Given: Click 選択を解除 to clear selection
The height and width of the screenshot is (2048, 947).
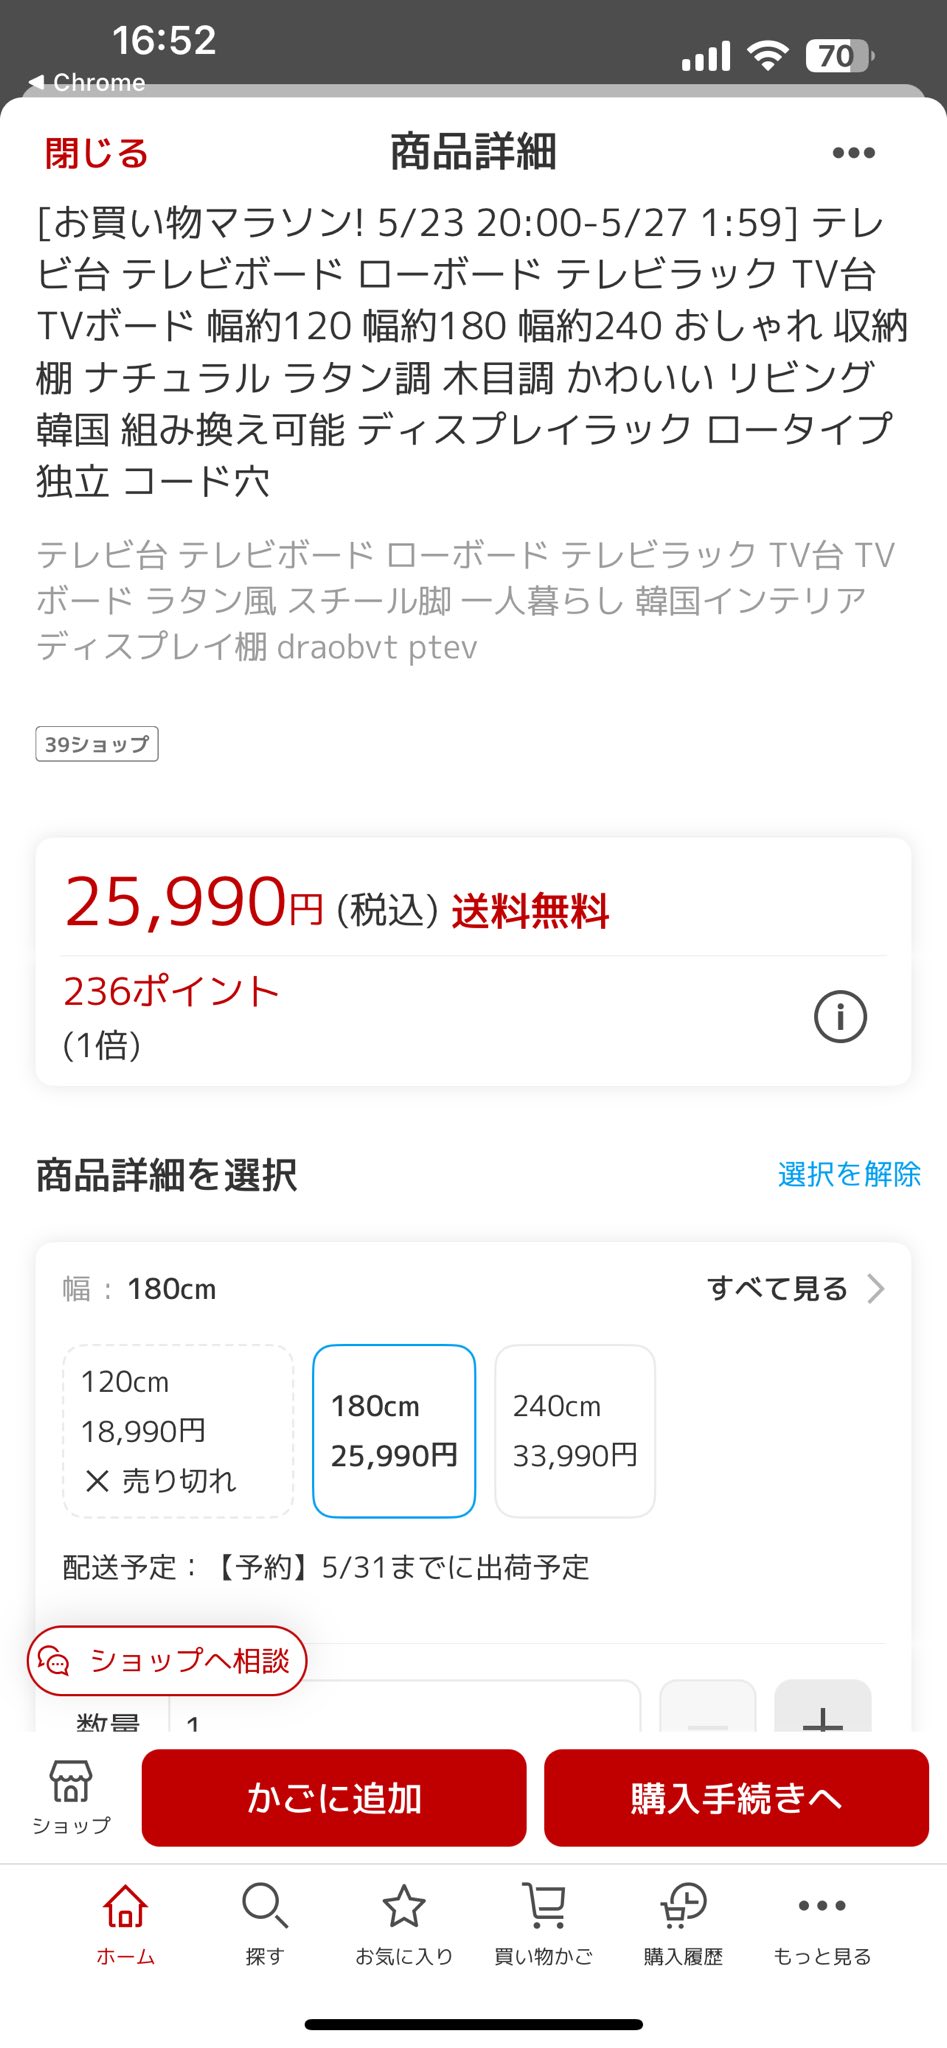Looking at the screenshot, I should pos(849,1174).
